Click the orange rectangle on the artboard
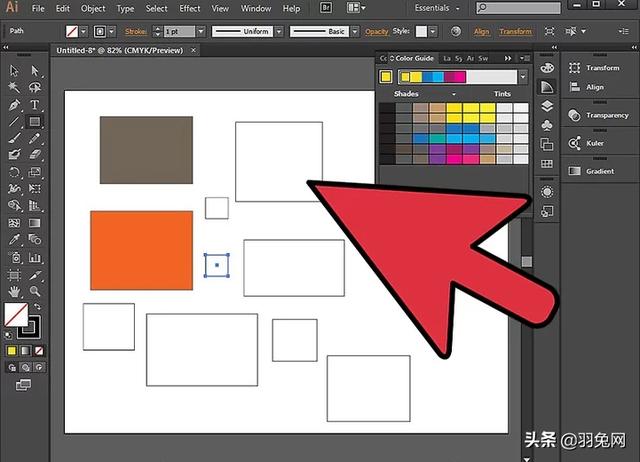 tap(141, 250)
